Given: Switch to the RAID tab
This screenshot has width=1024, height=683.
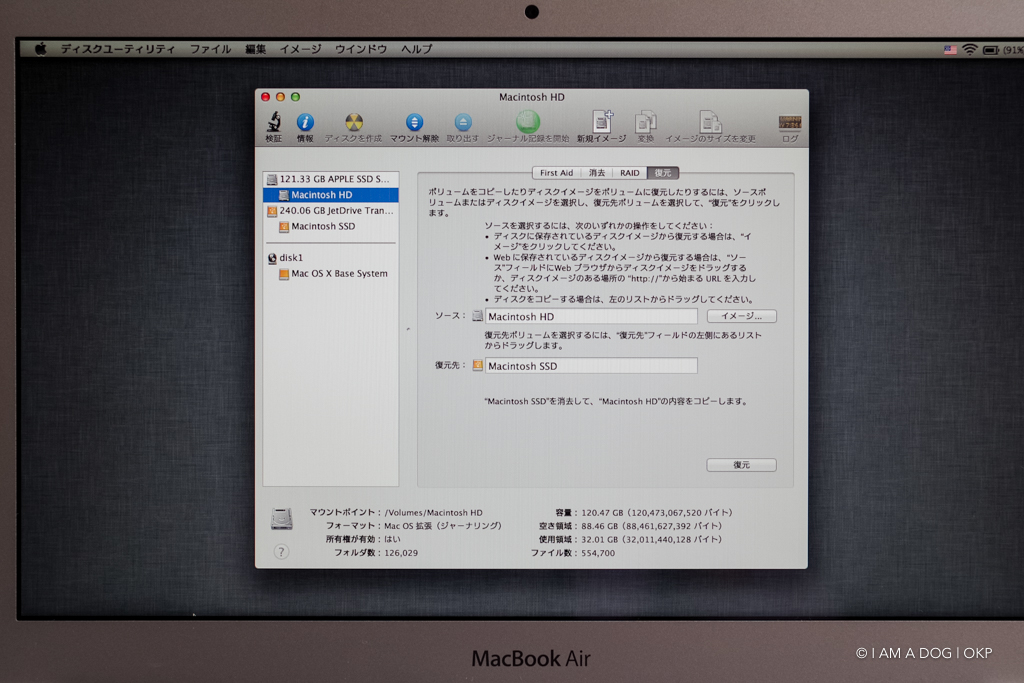Looking at the screenshot, I should (x=630, y=173).
